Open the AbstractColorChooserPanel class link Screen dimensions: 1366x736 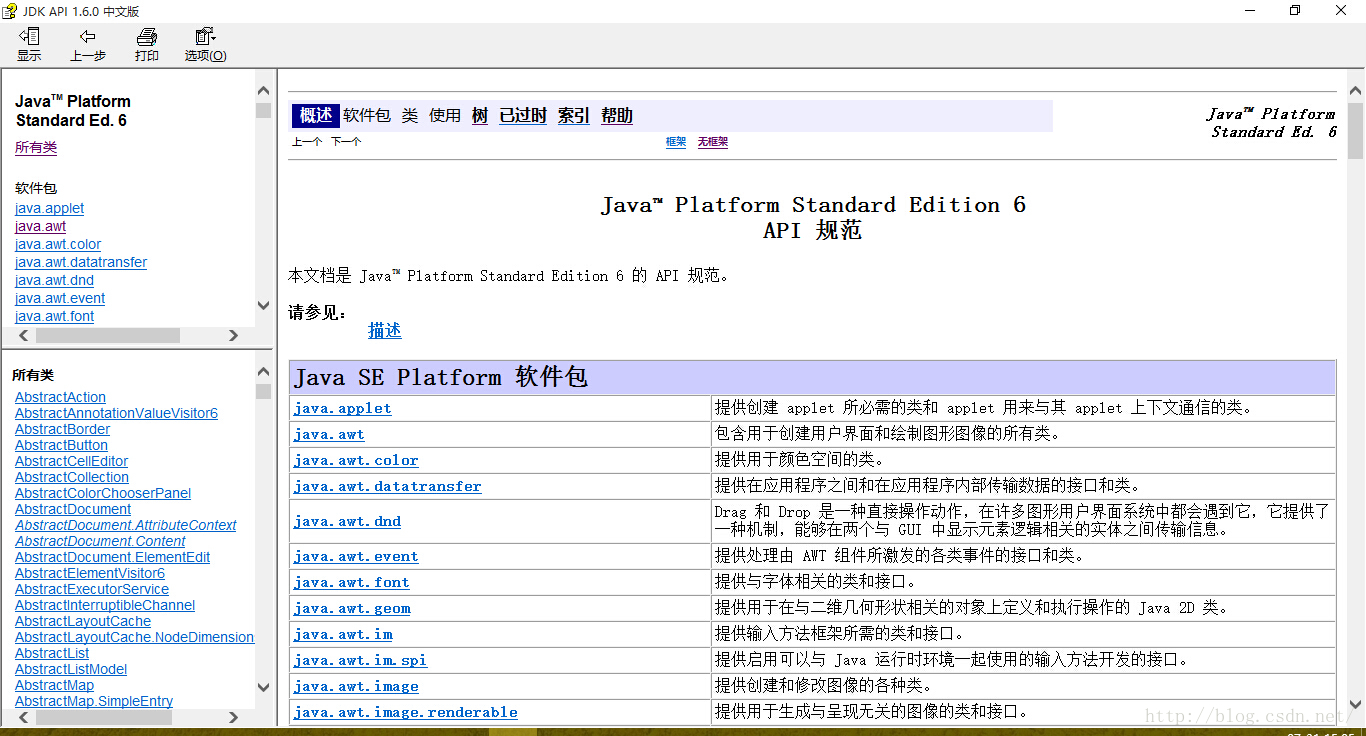pos(103,493)
